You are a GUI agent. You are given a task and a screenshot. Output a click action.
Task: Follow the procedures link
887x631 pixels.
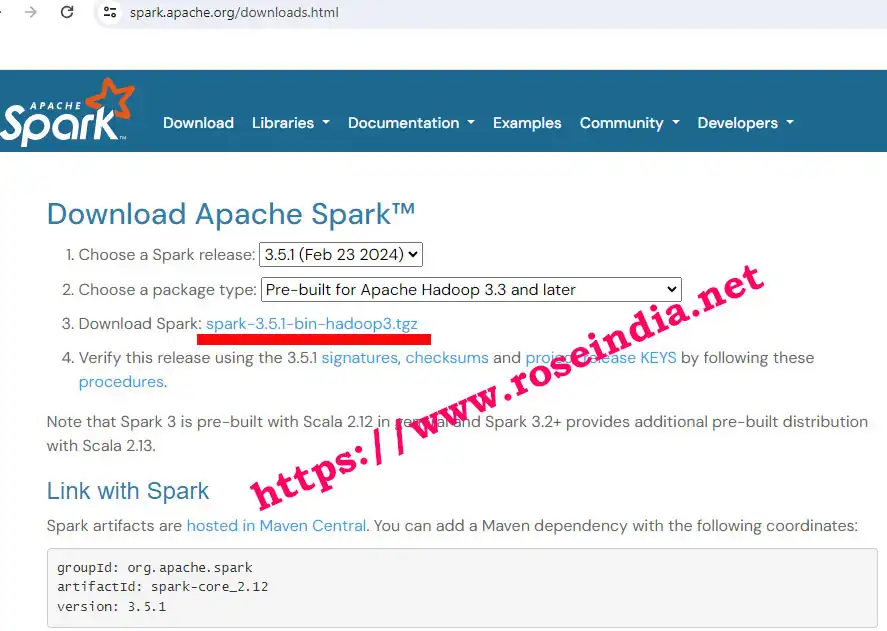[x=122, y=382]
